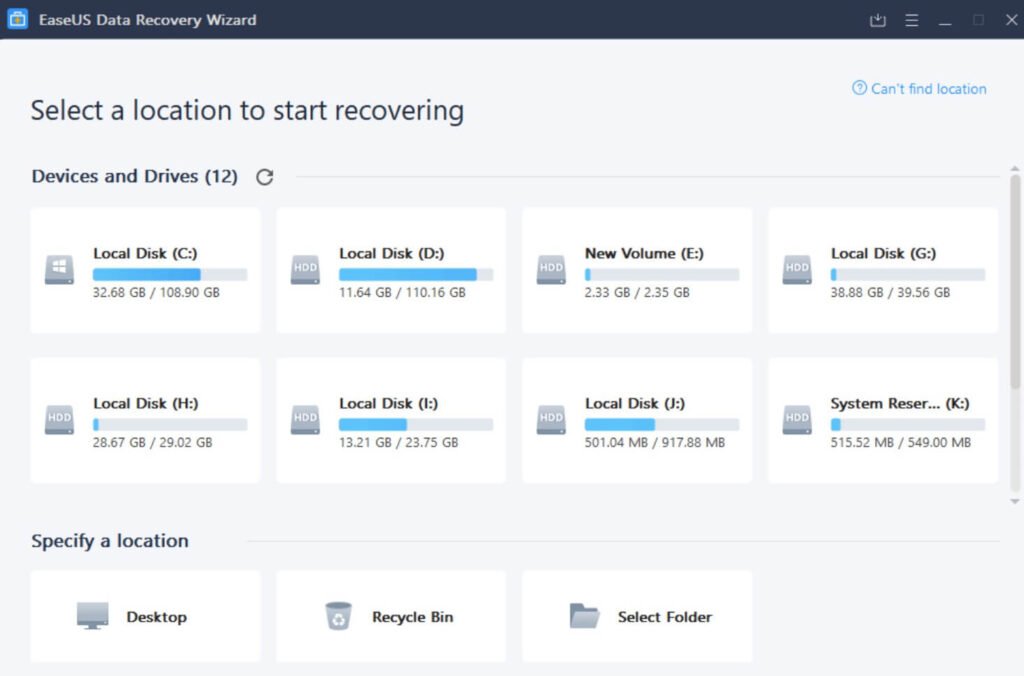This screenshot has width=1024, height=676.
Task: Click the Local Disk (J:) usage bar
Action: click(662, 425)
